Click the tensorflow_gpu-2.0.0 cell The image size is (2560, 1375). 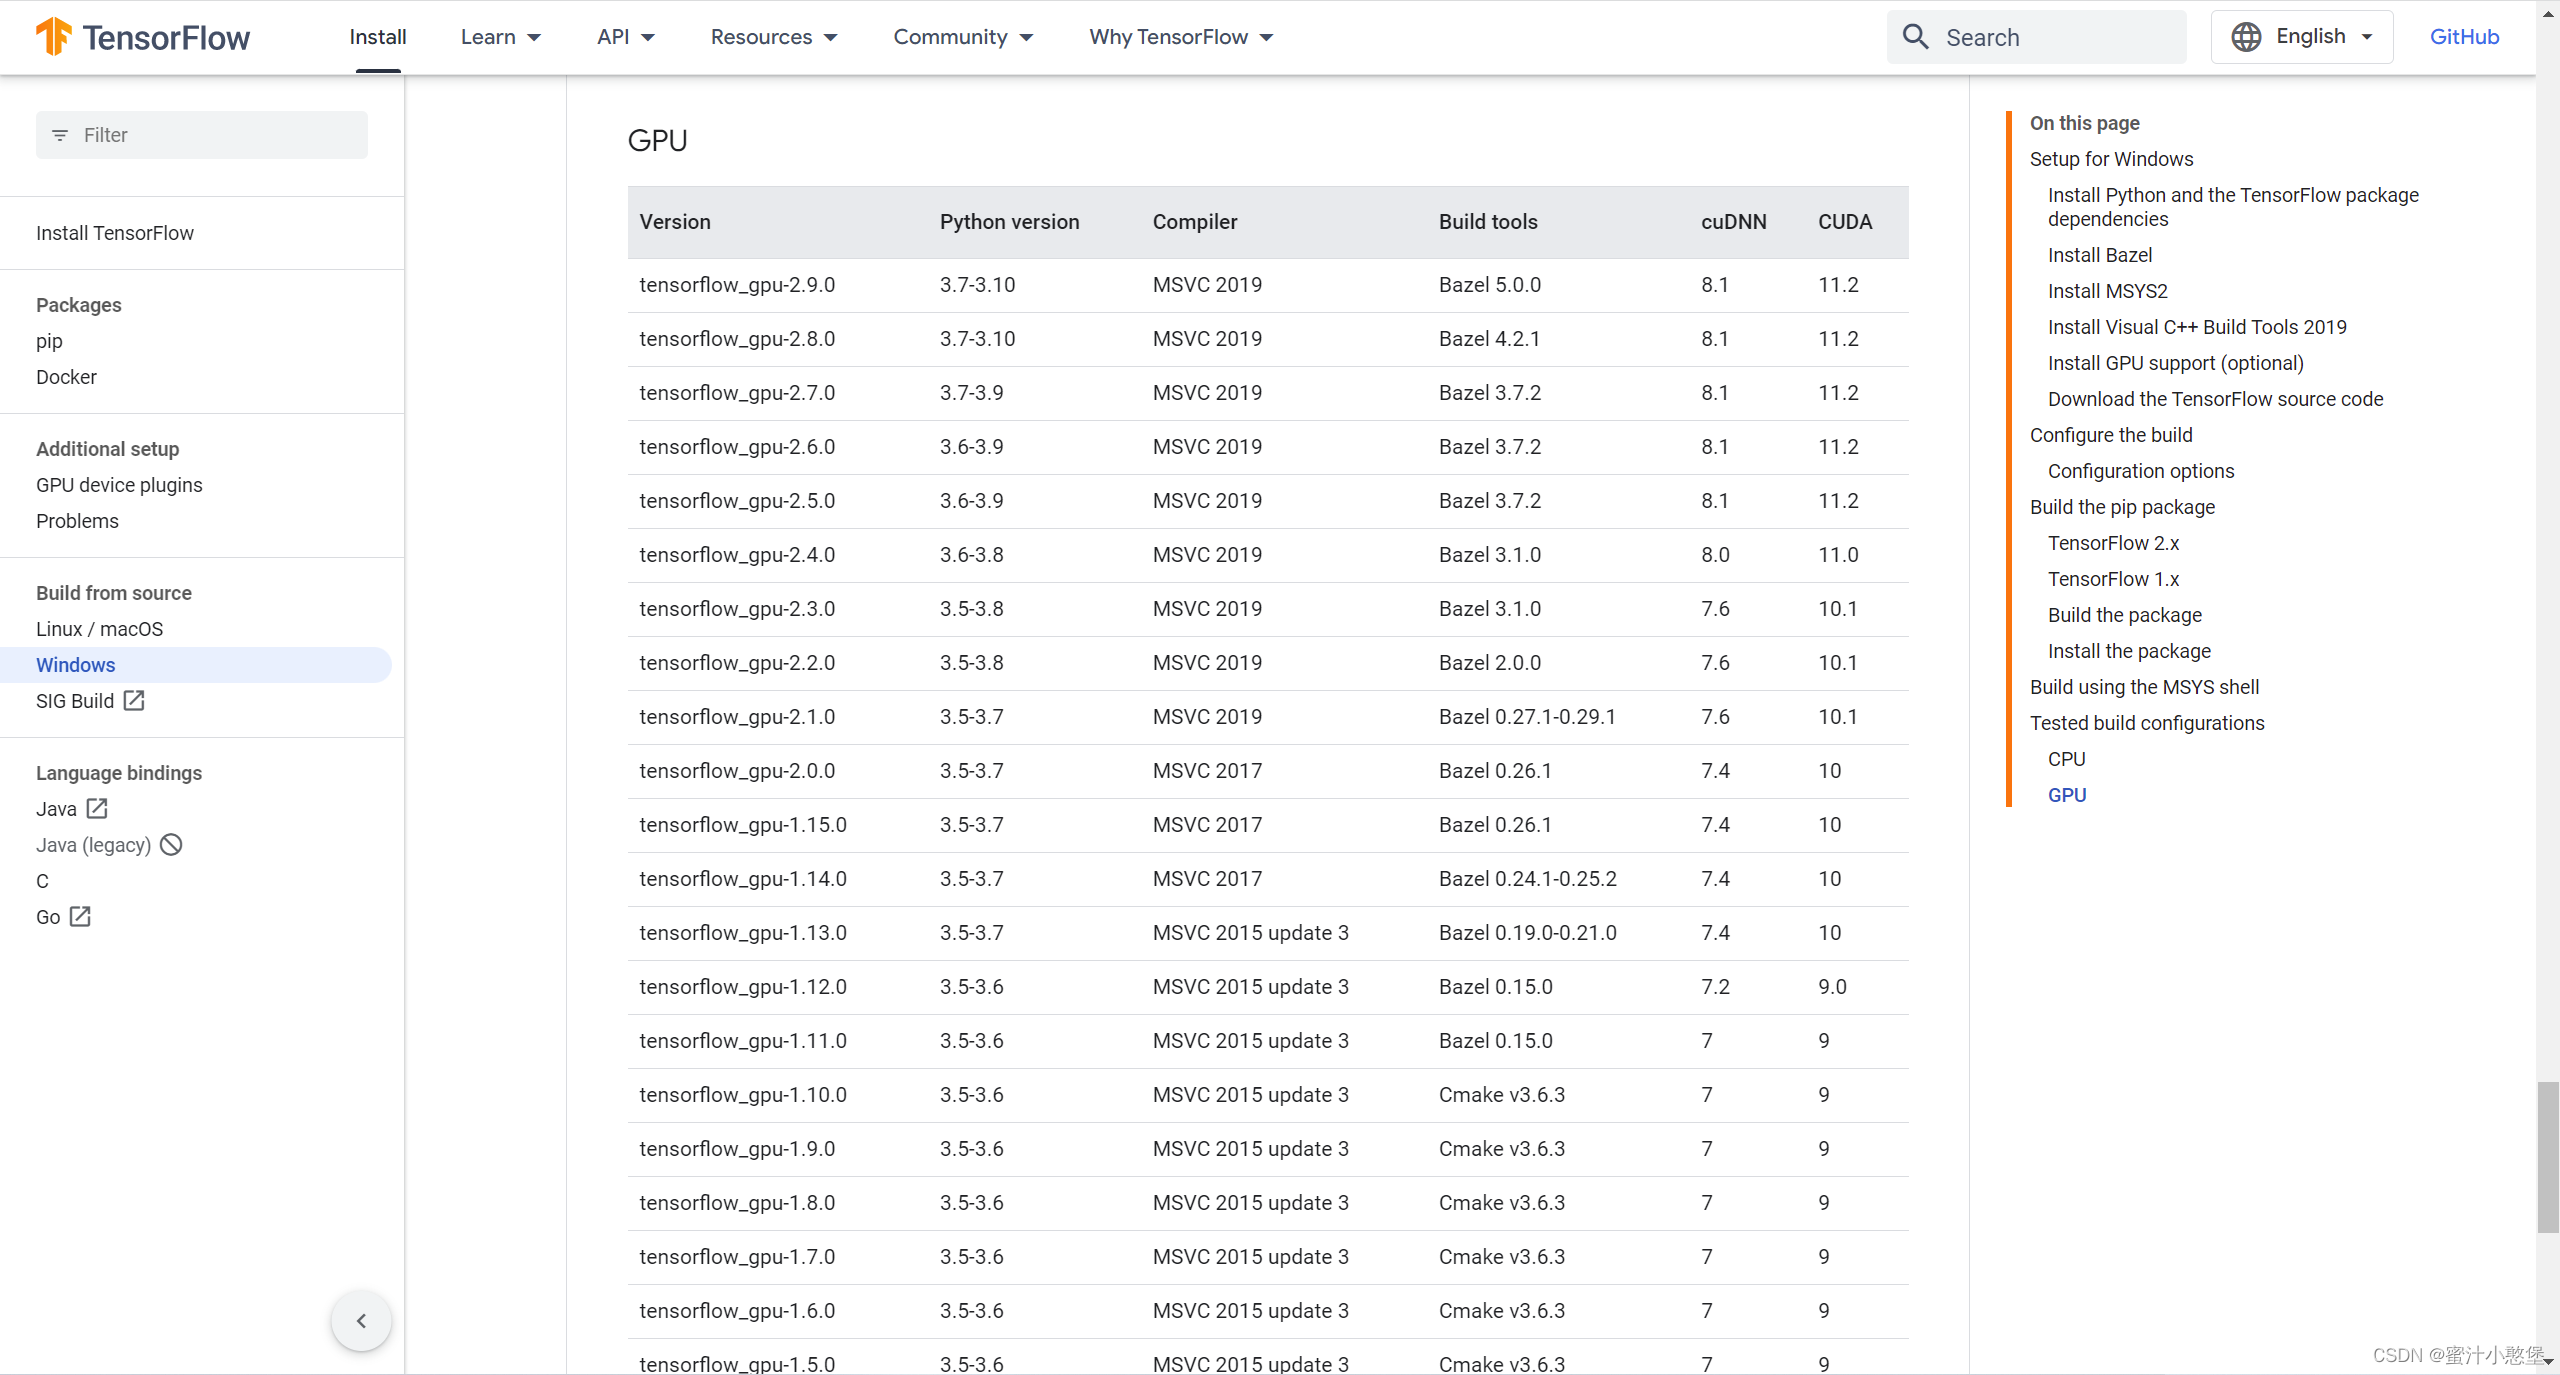point(737,771)
